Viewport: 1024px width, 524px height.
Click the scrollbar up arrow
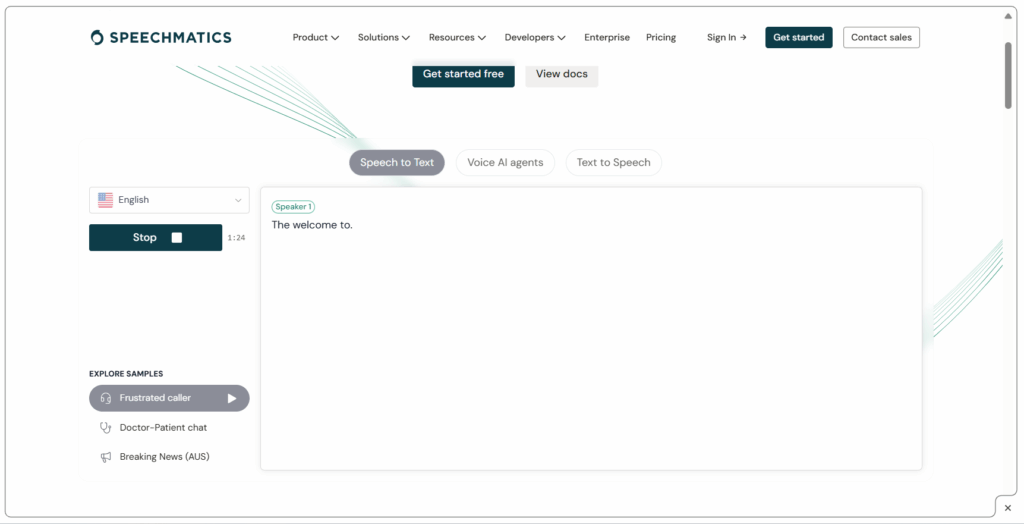pyautogui.click(x=1008, y=16)
